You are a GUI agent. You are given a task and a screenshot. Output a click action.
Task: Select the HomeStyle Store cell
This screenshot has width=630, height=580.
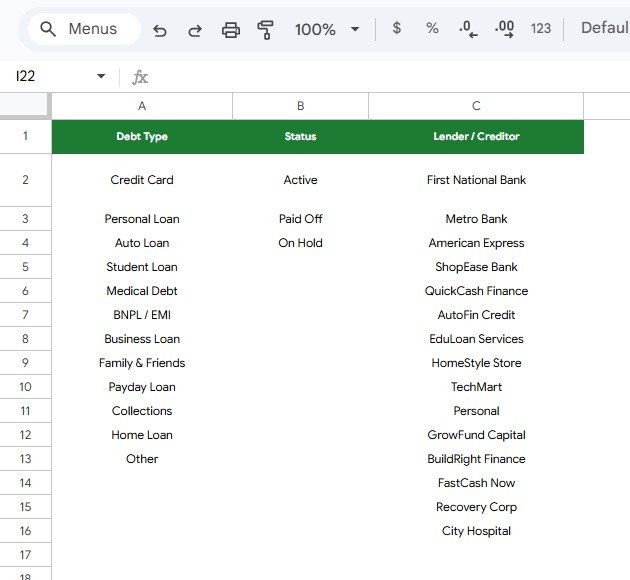pos(476,363)
